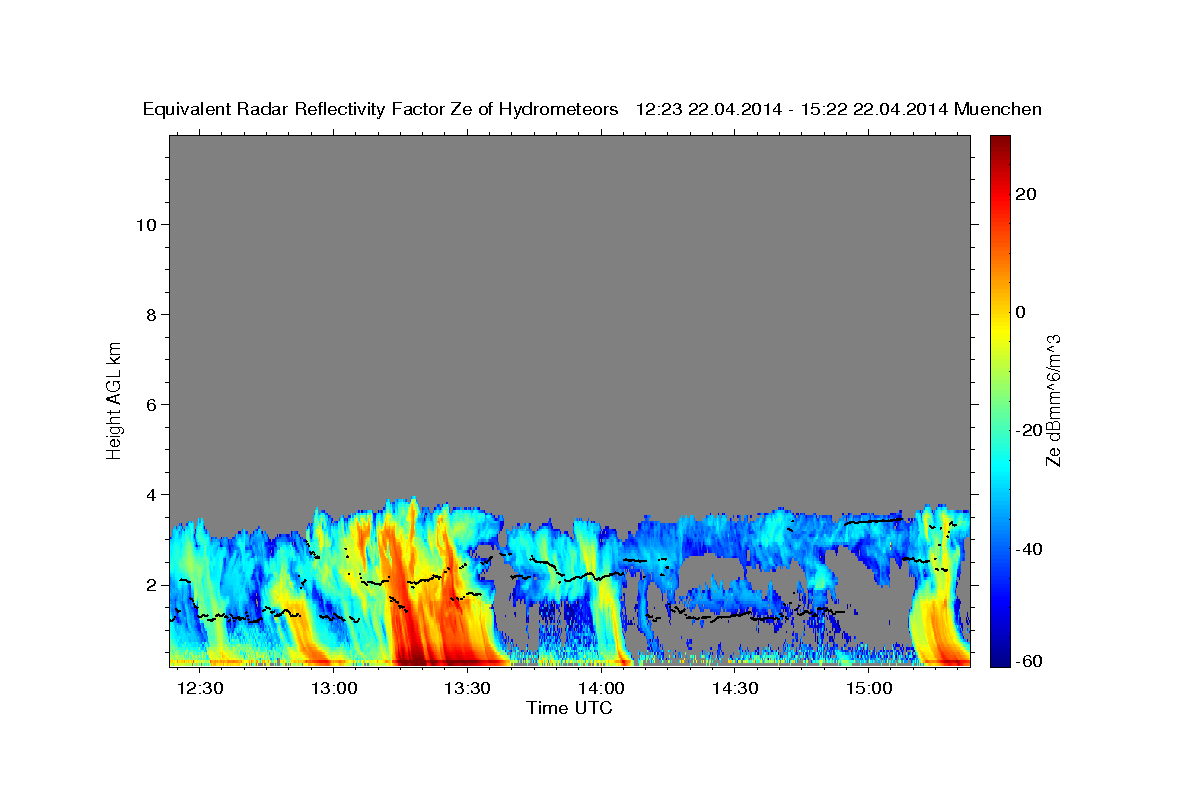Click the height tick label 8

(x=152, y=314)
